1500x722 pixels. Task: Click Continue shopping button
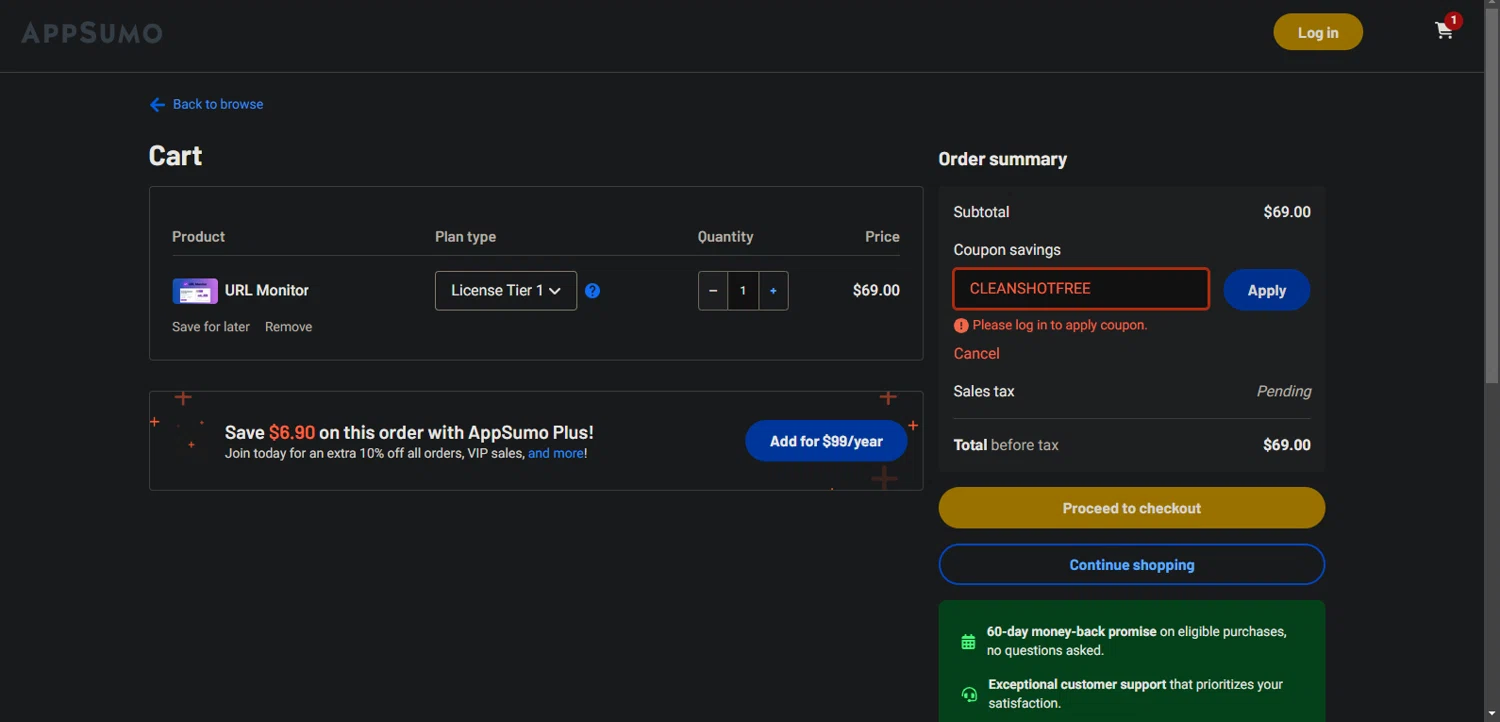click(1131, 565)
